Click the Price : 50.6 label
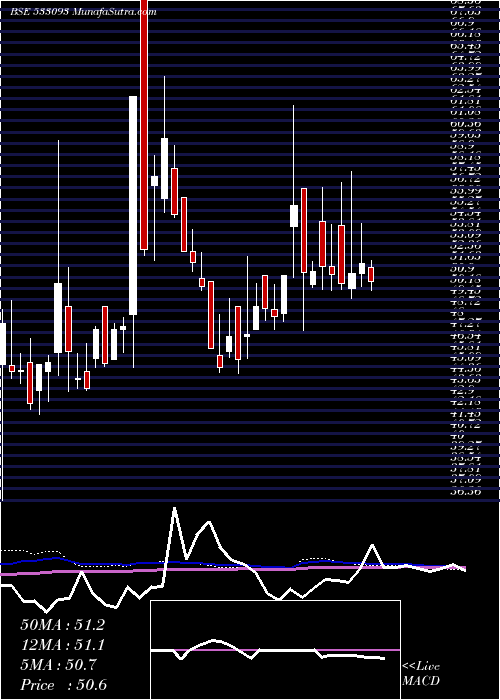 (x=63, y=685)
